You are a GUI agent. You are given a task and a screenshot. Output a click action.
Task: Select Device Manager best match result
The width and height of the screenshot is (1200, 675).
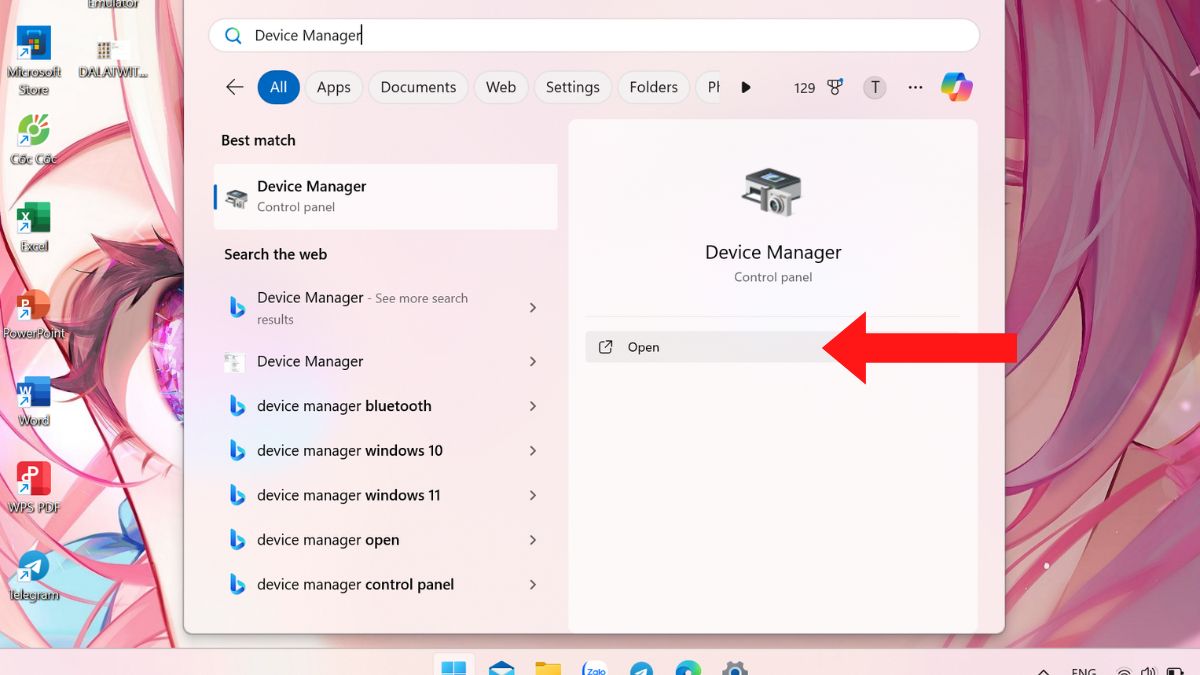386,196
